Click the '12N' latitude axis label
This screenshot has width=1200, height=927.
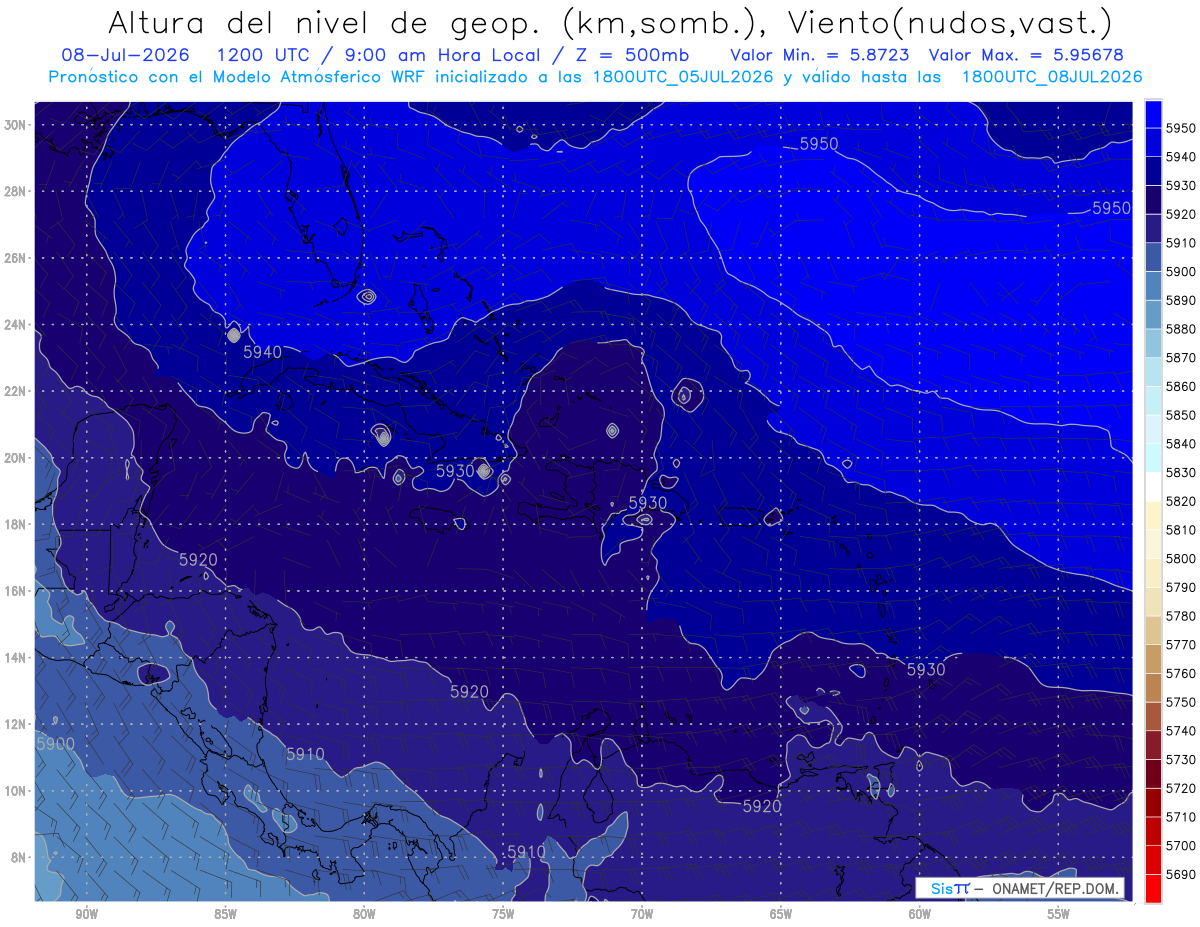[15, 724]
